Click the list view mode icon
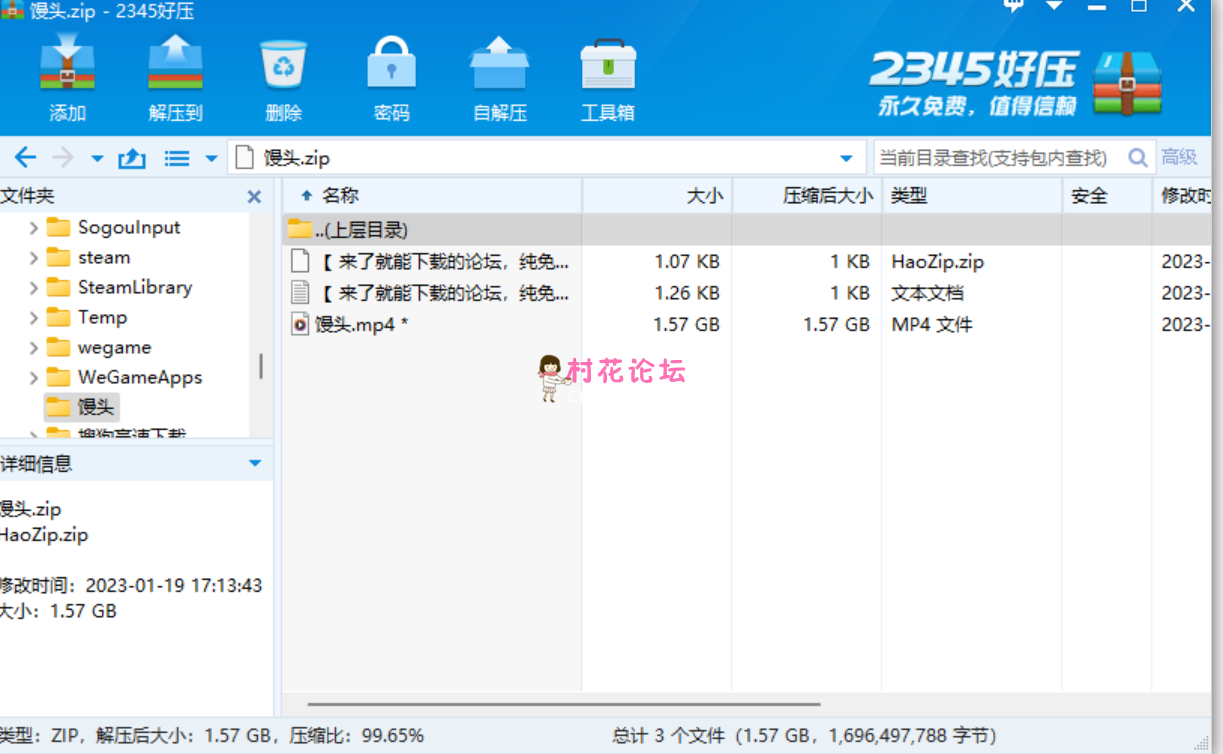1223x754 pixels. click(177, 158)
